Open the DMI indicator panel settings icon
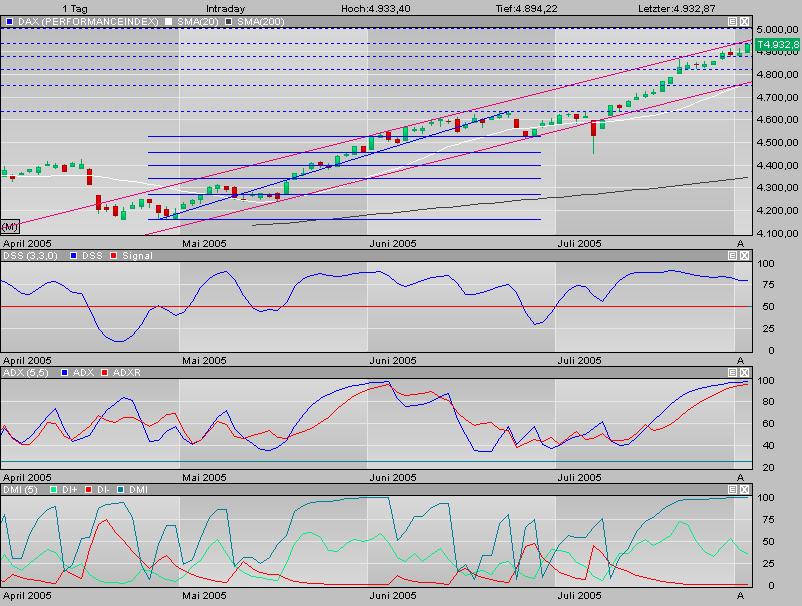The width and height of the screenshot is (802, 606). coord(732,489)
